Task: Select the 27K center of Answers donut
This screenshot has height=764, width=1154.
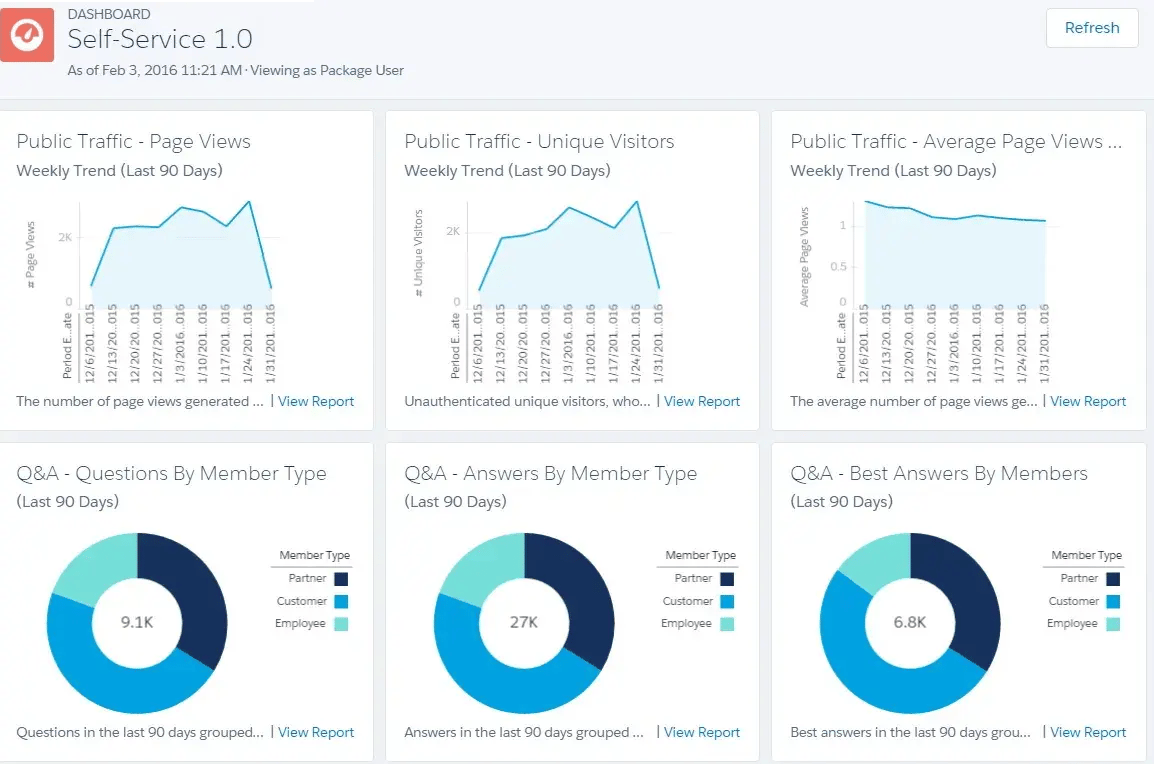Action: pyautogui.click(x=524, y=622)
